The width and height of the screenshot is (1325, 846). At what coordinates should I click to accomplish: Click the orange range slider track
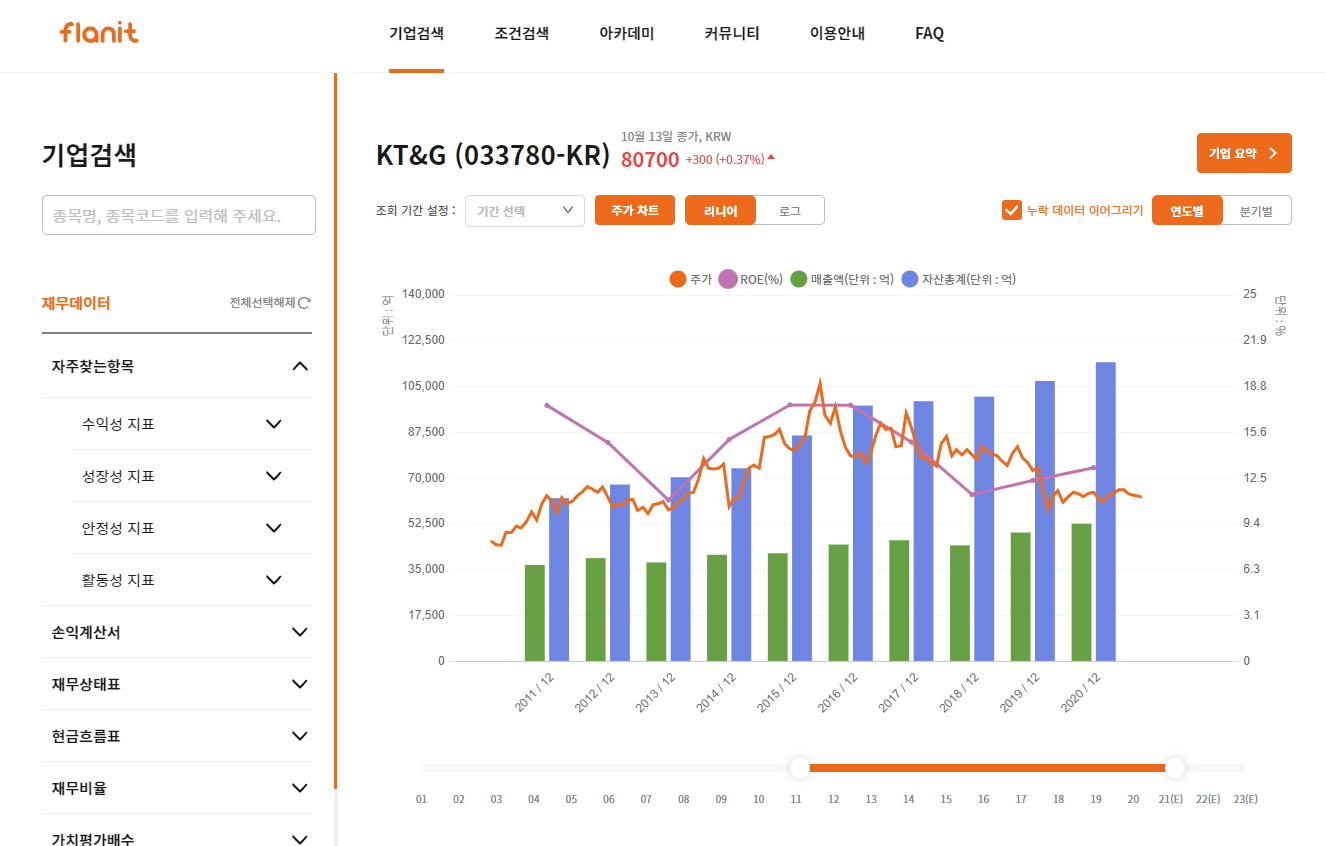point(987,767)
